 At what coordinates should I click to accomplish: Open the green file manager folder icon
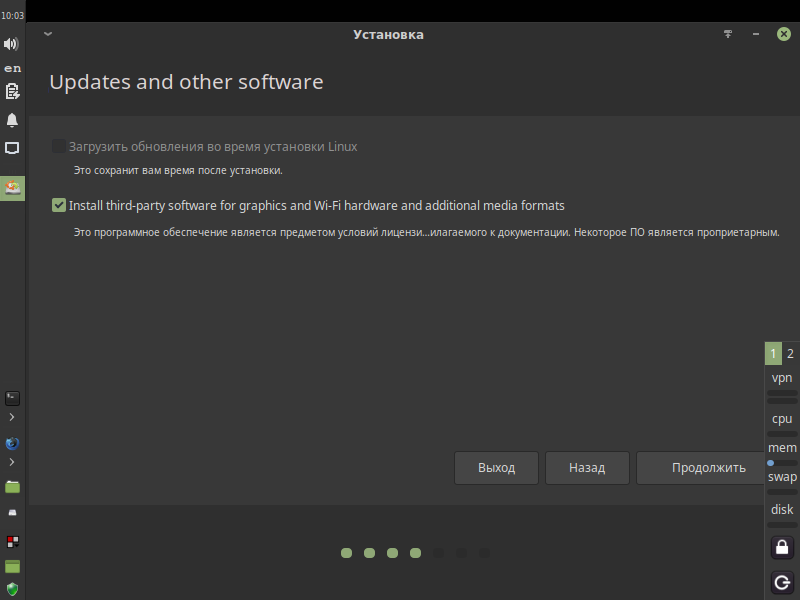click(12, 487)
